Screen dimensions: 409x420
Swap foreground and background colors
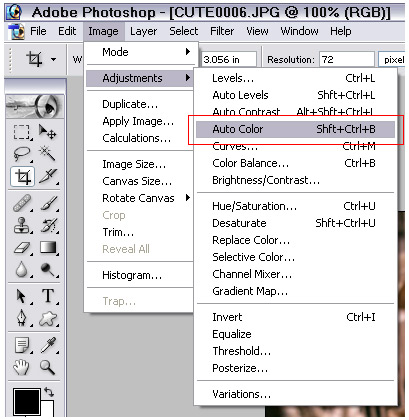(49, 392)
